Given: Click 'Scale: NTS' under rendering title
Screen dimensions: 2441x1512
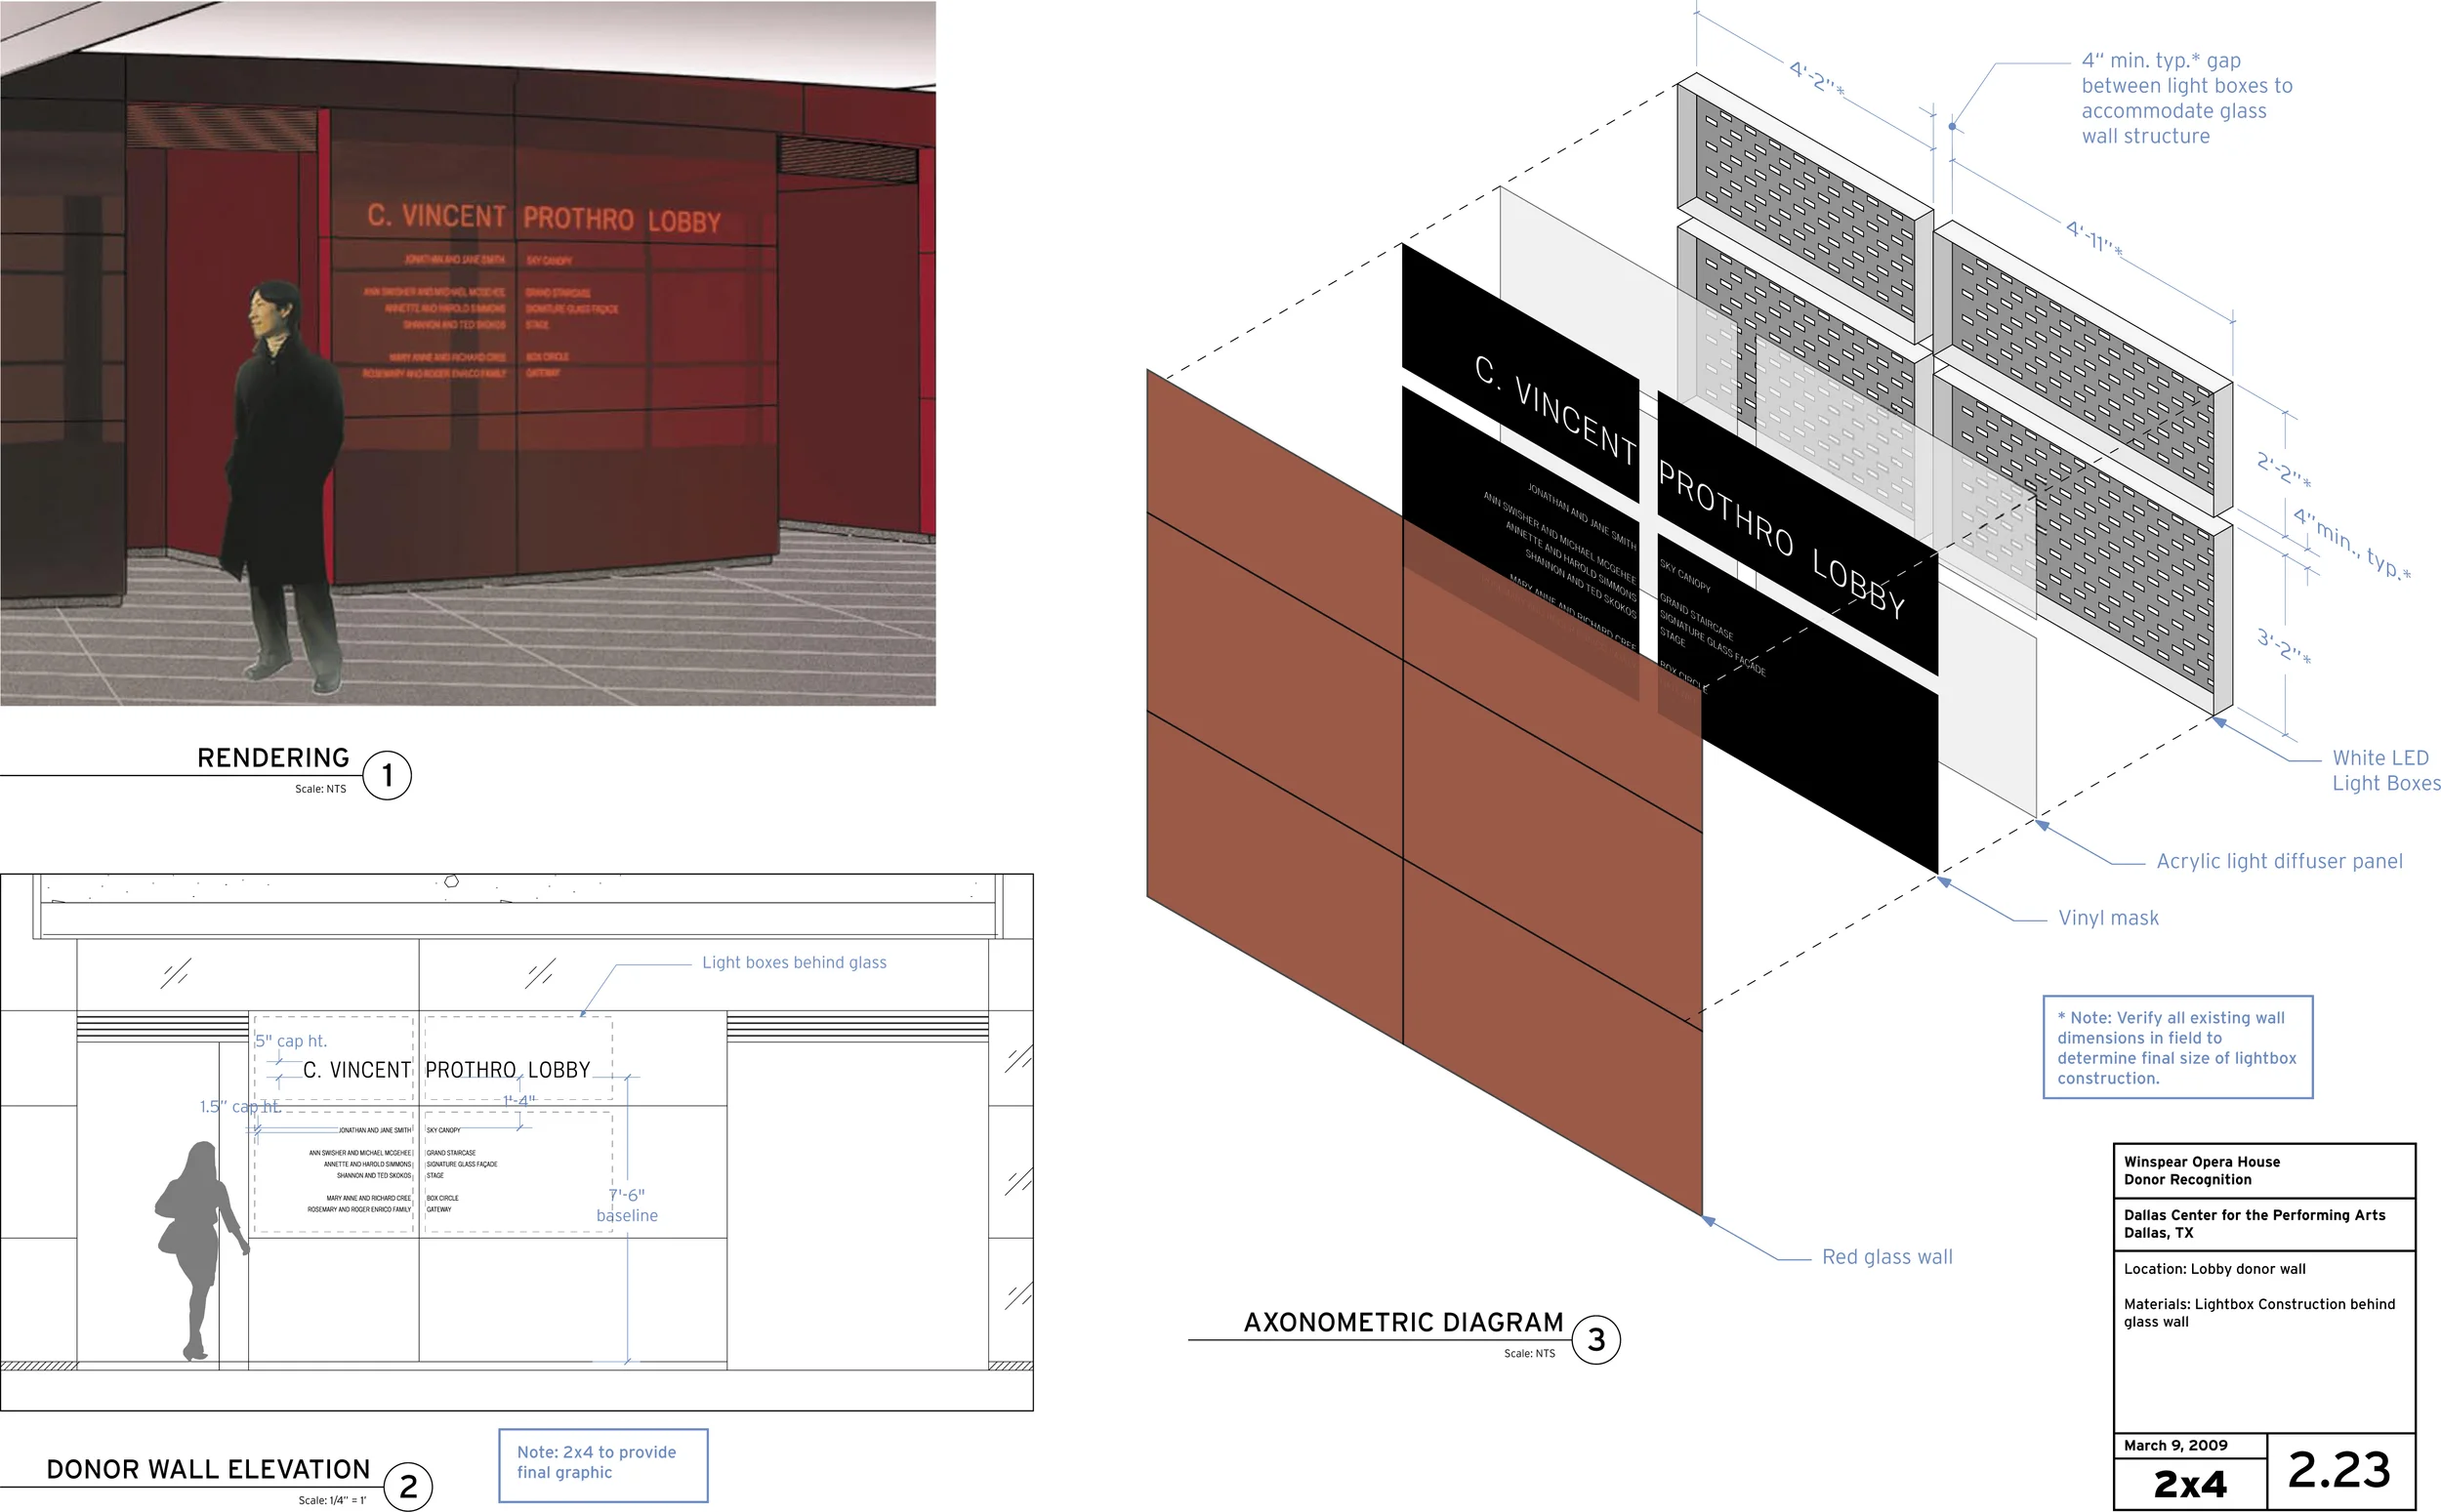Looking at the screenshot, I should [x=320, y=789].
